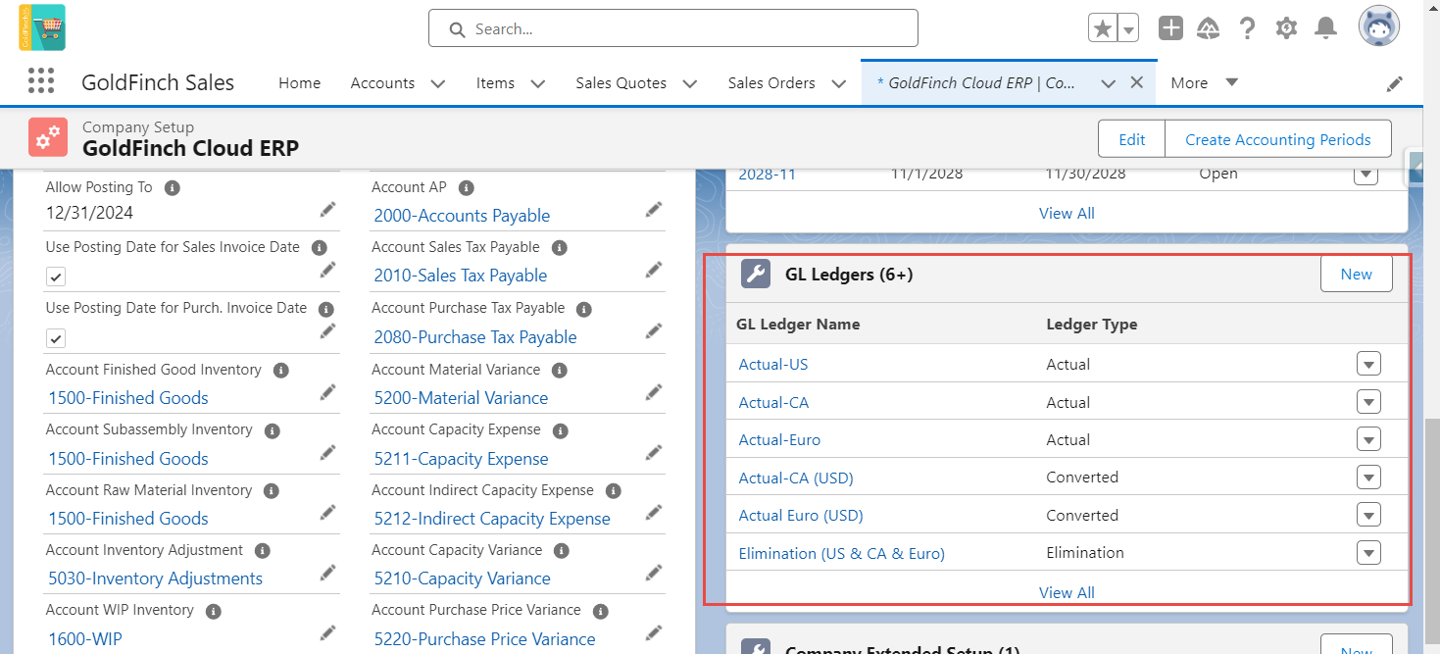This screenshot has height=654, width=1440.
Task: Edit Account Capacity Variance pencil icon
Action: [x=654, y=573]
